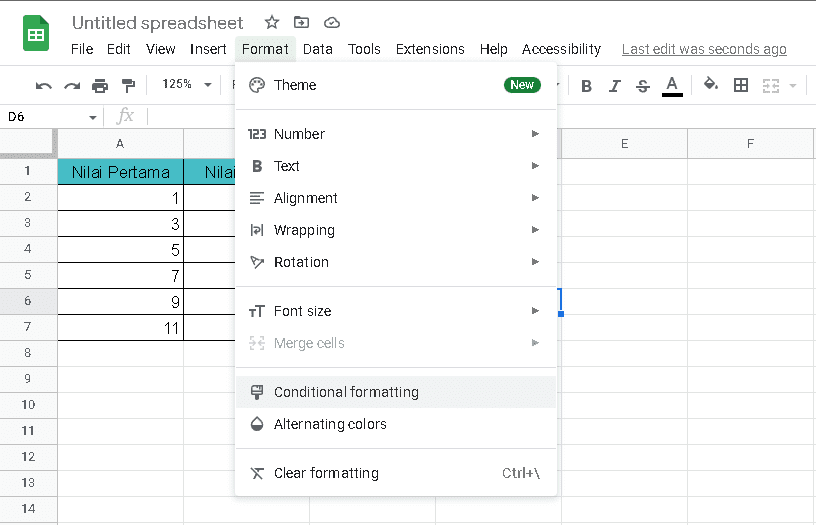816x525 pixels.
Task: Rename the Untitled spreadsheet title
Action: (x=157, y=23)
